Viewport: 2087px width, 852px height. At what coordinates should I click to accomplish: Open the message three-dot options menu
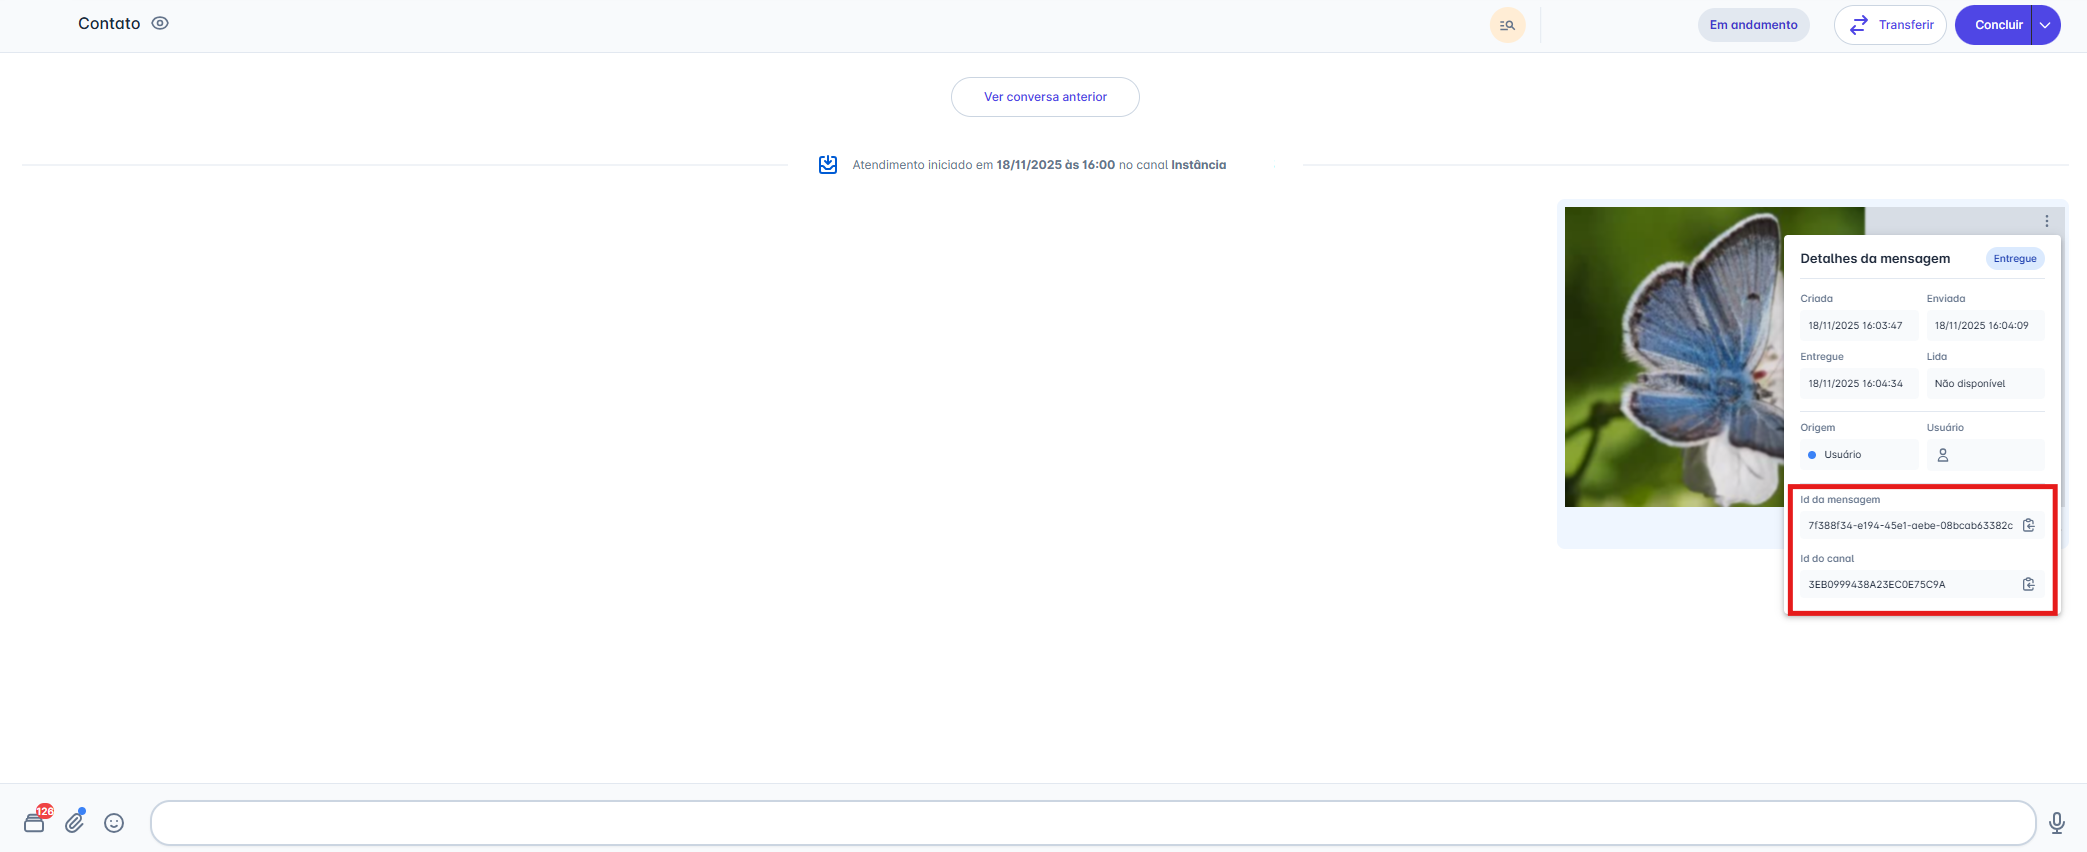point(2047,221)
